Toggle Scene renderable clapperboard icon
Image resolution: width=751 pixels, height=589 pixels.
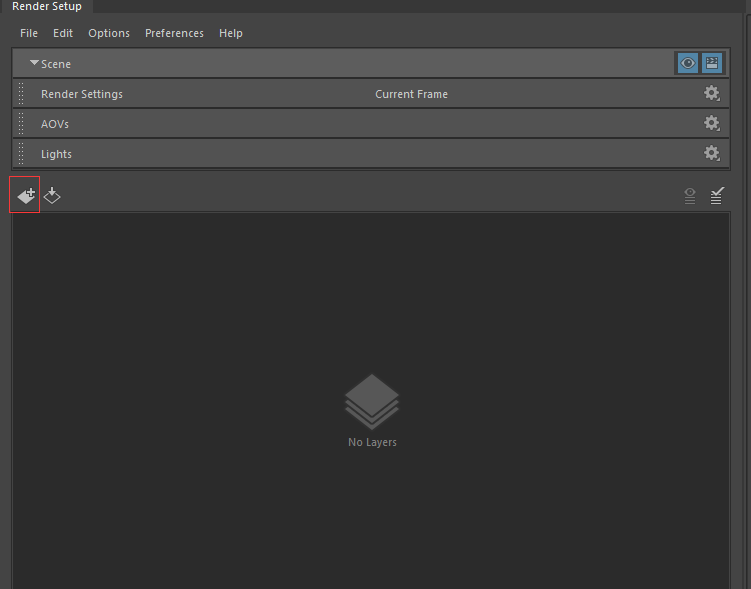712,63
